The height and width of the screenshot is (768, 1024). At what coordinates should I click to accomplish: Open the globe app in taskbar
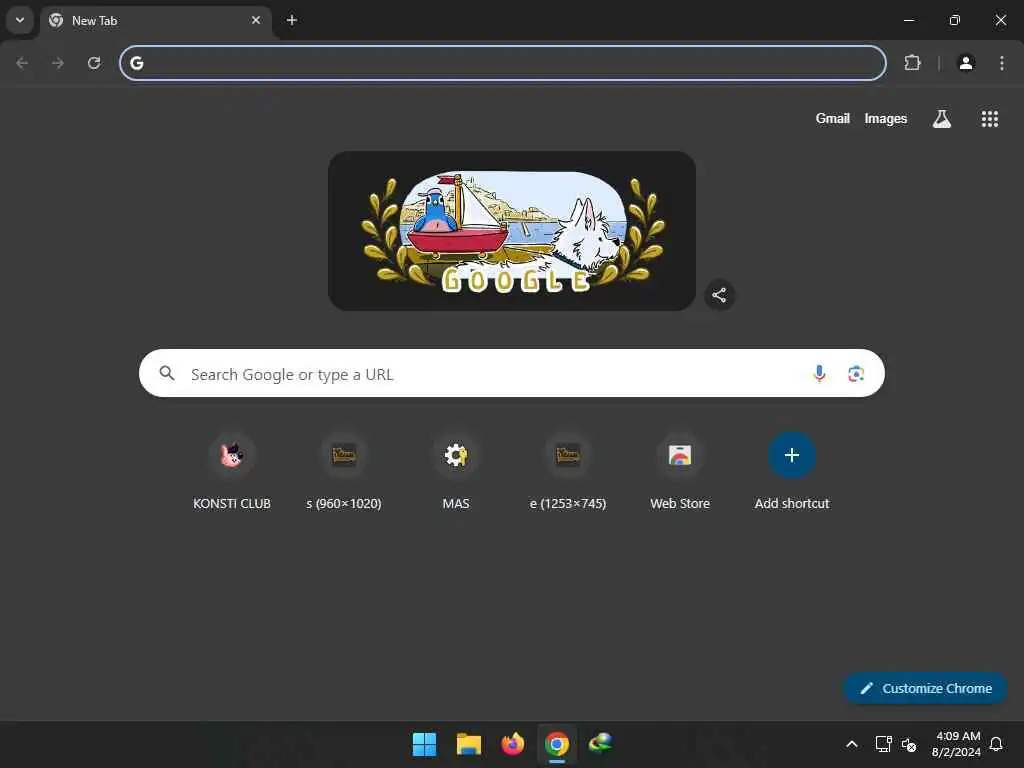click(601, 744)
